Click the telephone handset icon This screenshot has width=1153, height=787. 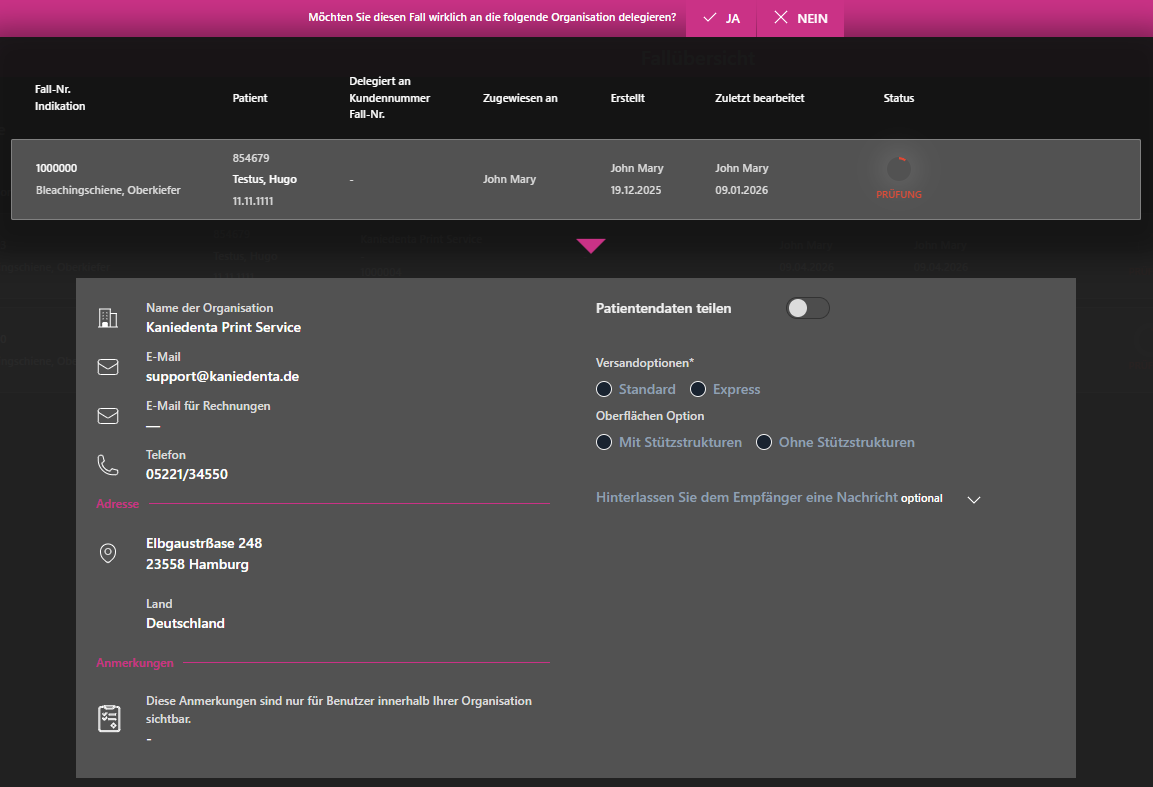107,465
